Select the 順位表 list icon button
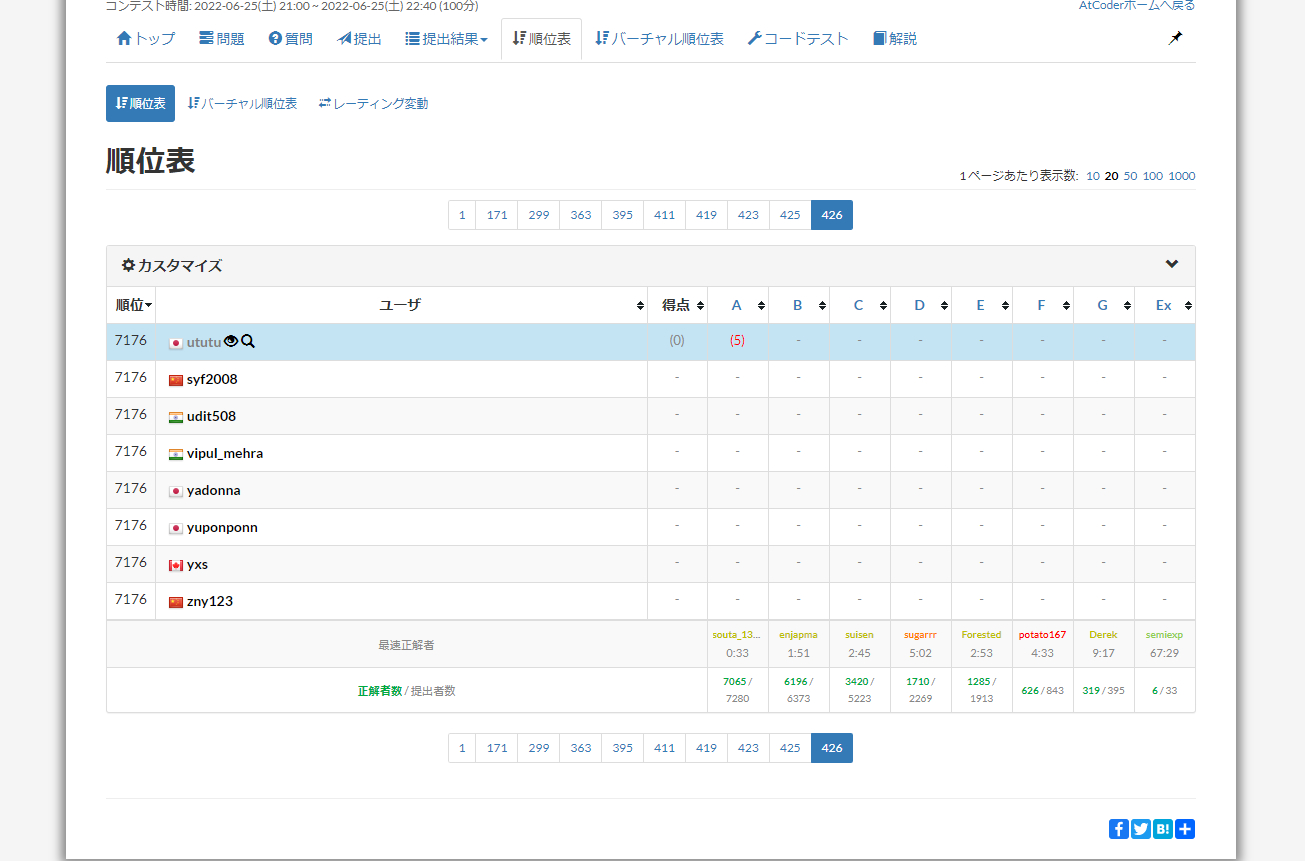 [x=140, y=102]
